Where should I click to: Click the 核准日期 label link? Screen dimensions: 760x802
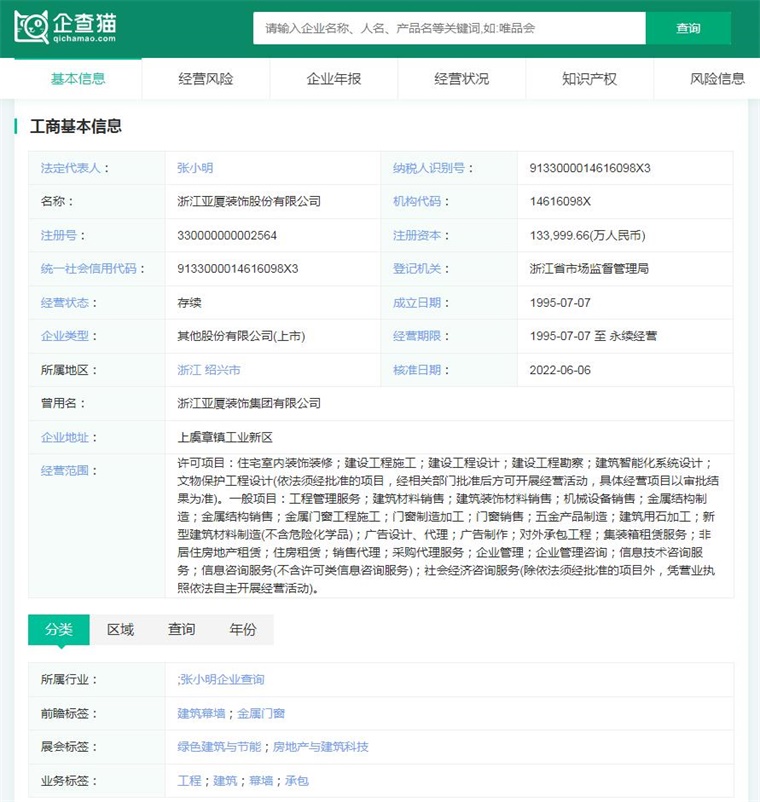point(417,370)
